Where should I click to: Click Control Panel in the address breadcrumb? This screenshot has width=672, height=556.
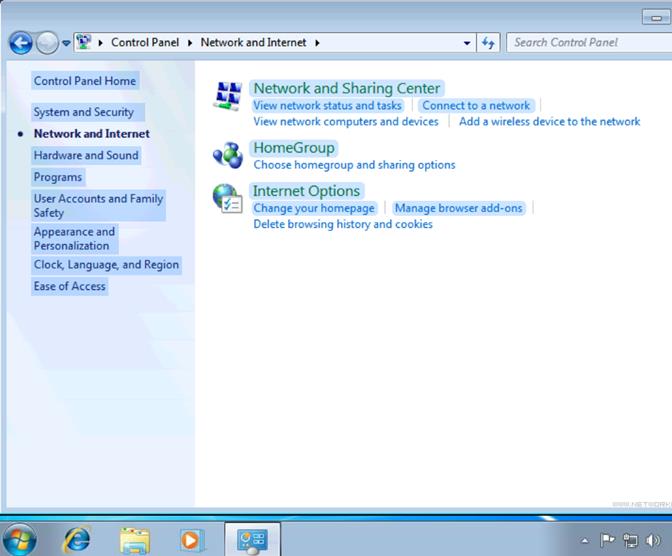(145, 42)
